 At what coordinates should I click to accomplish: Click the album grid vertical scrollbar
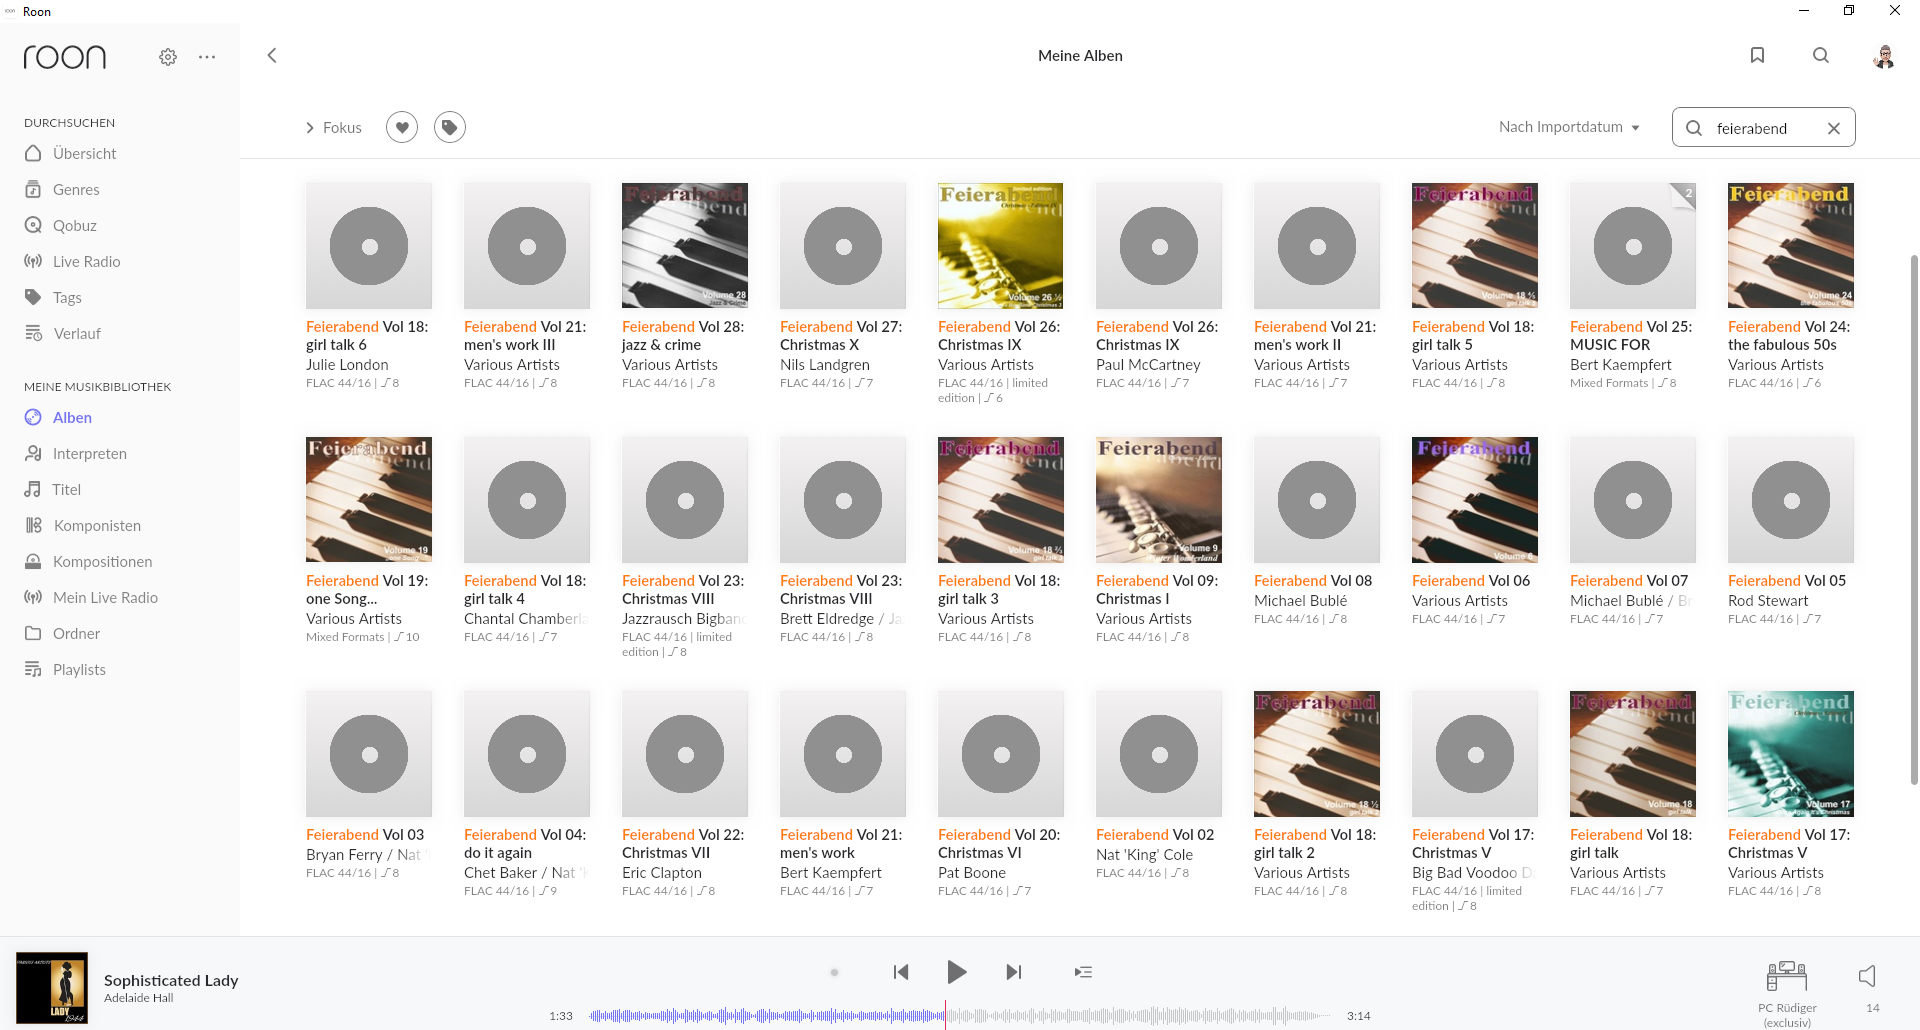coord(1913,520)
